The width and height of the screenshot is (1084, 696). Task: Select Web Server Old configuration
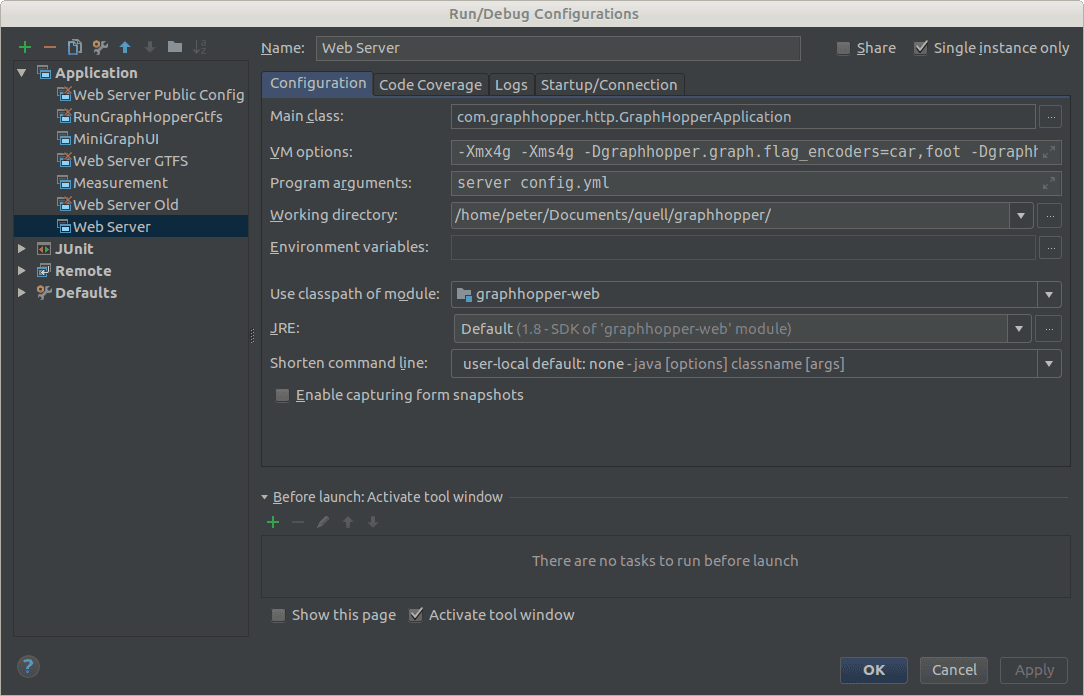(x=118, y=205)
